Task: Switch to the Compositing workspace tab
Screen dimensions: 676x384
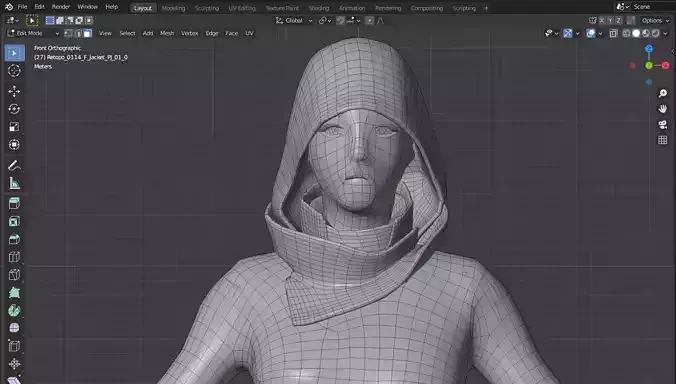Action: [x=427, y=8]
